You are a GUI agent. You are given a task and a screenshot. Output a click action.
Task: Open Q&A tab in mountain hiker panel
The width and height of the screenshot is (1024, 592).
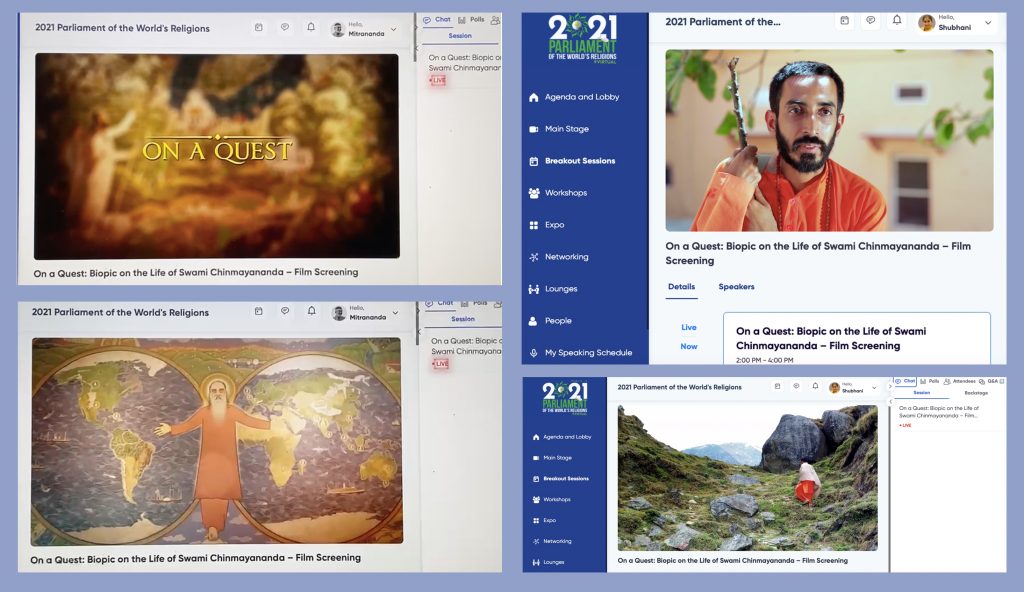[989, 381]
